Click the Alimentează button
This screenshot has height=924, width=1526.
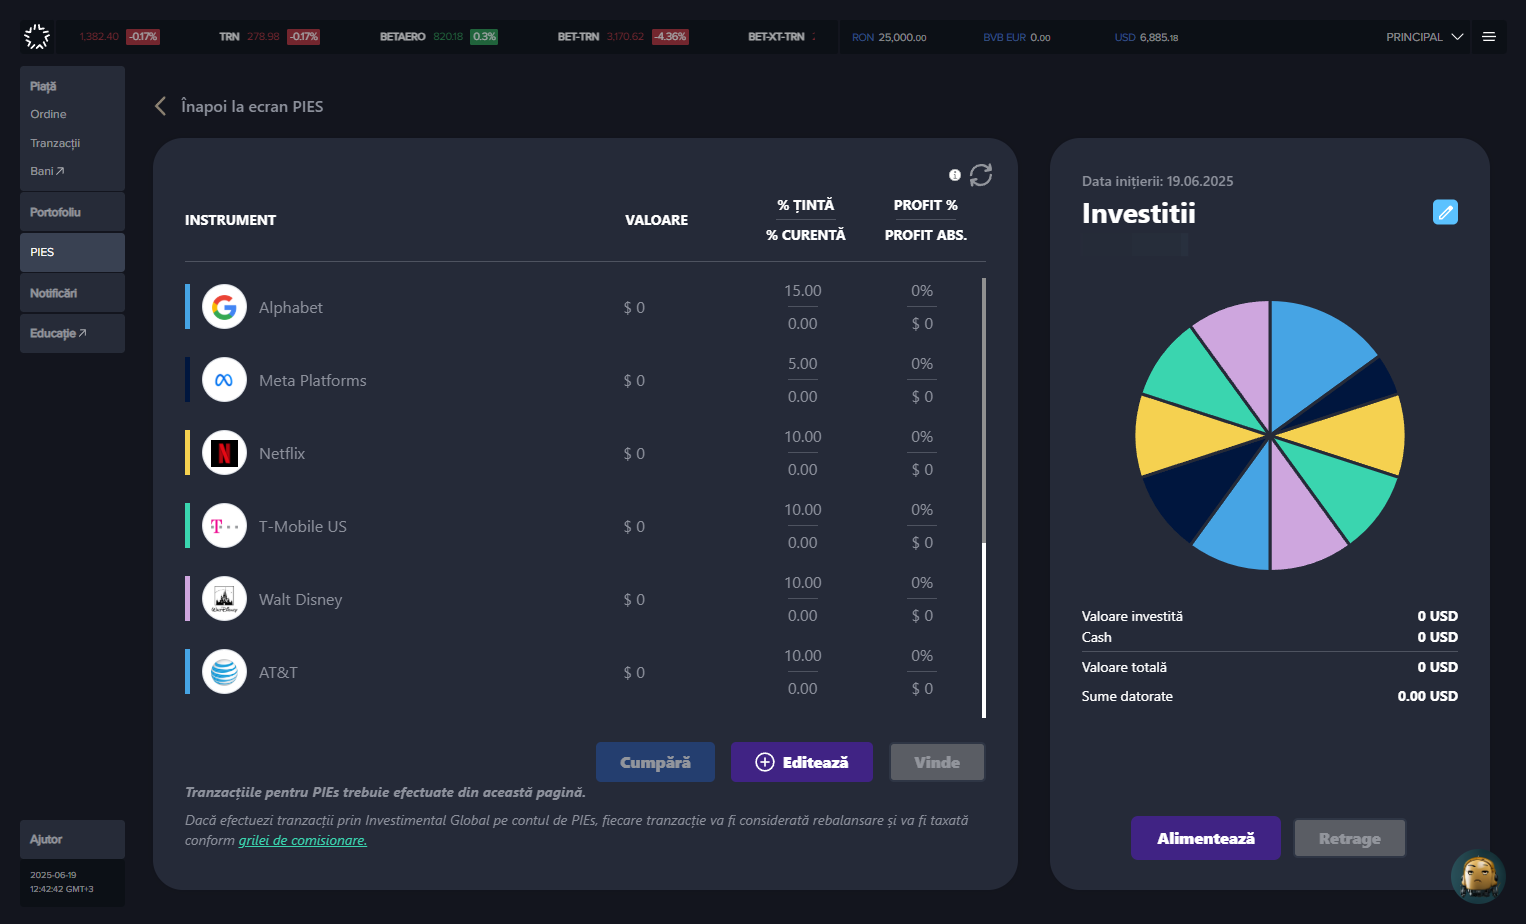[x=1206, y=838]
